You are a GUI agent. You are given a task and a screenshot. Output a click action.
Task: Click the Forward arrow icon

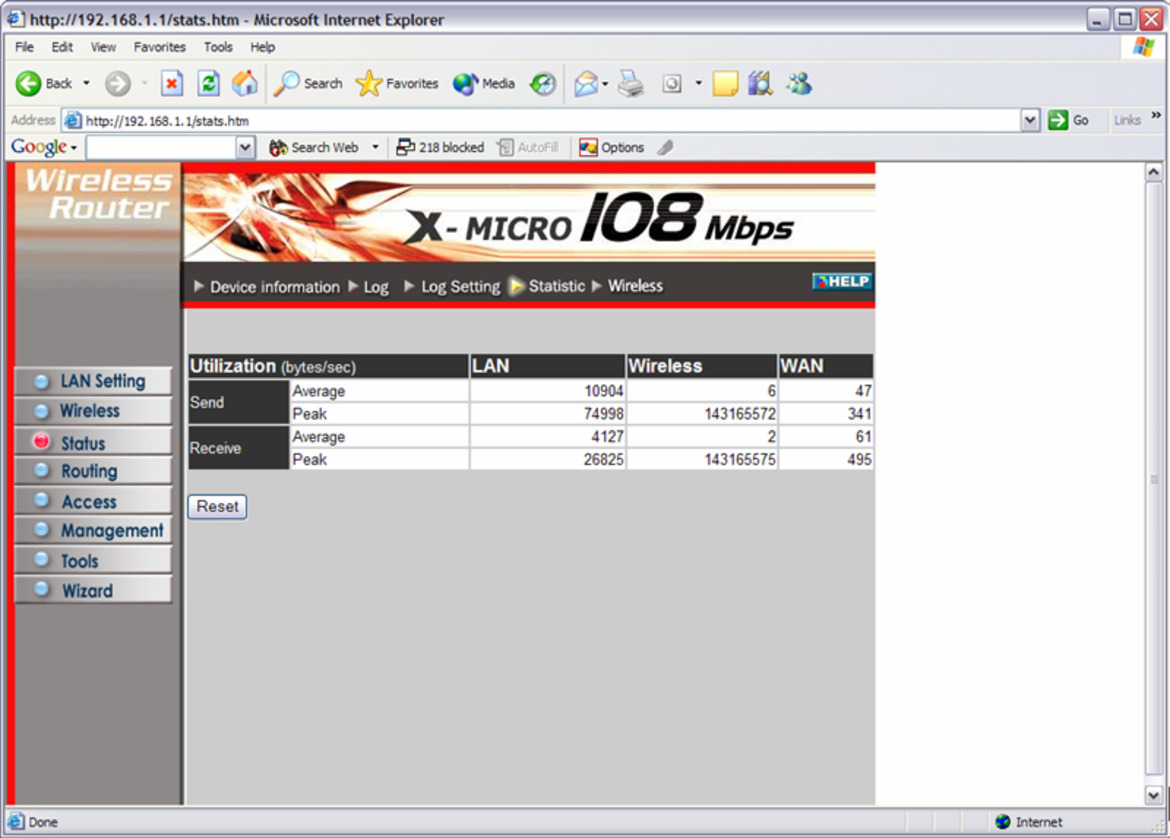pyautogui.click(x=117, y=84)
